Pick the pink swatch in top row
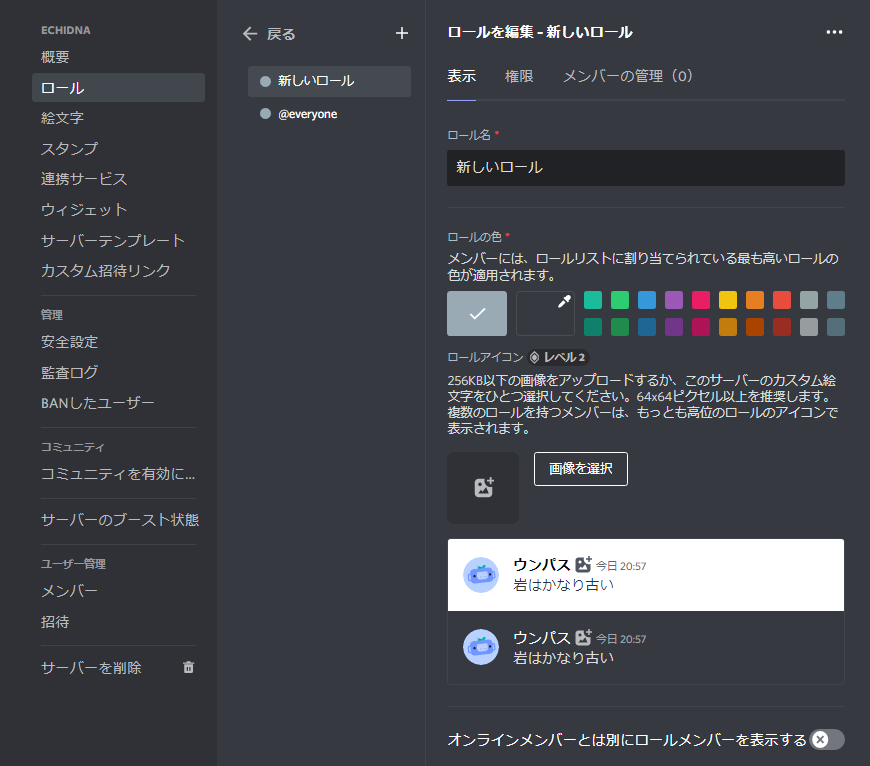 [x=701, y=300]
